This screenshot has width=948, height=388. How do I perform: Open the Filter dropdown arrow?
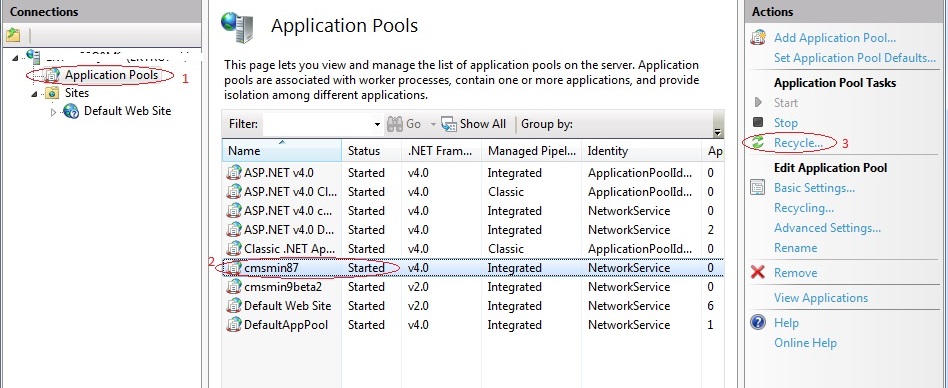[x=377, y=124]
